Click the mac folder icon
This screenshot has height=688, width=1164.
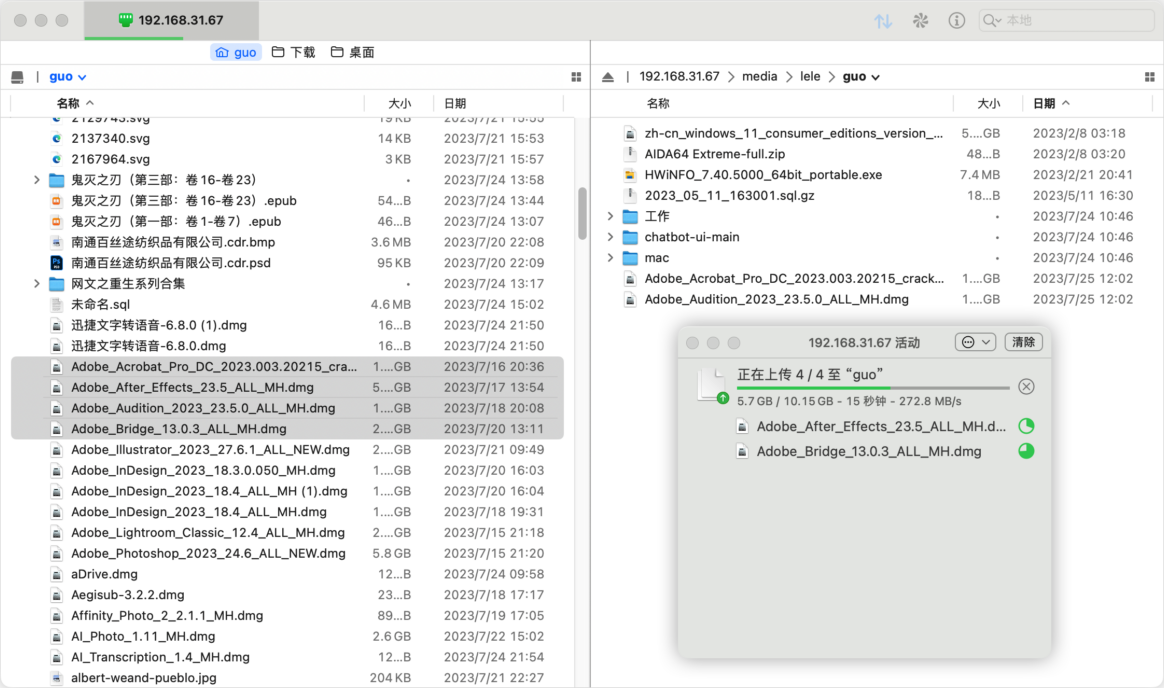coord(630,258)
